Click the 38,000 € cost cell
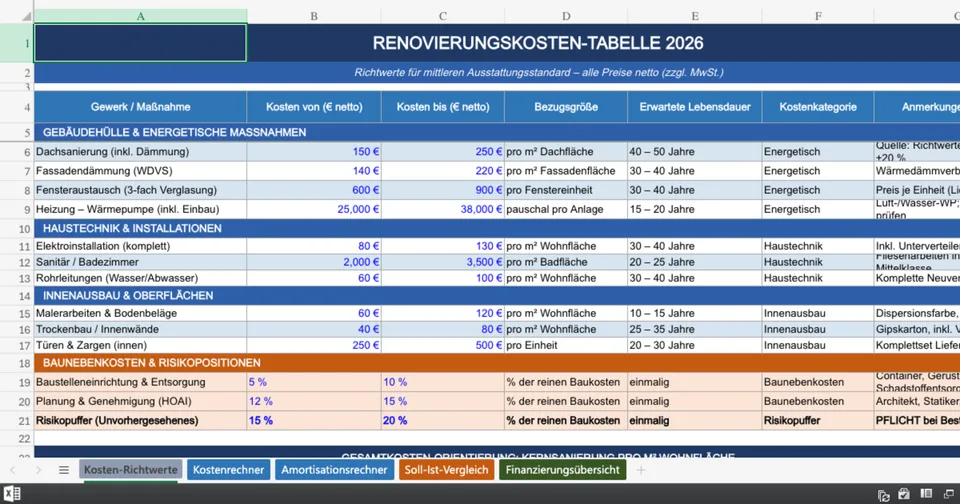 click(443, 209)
